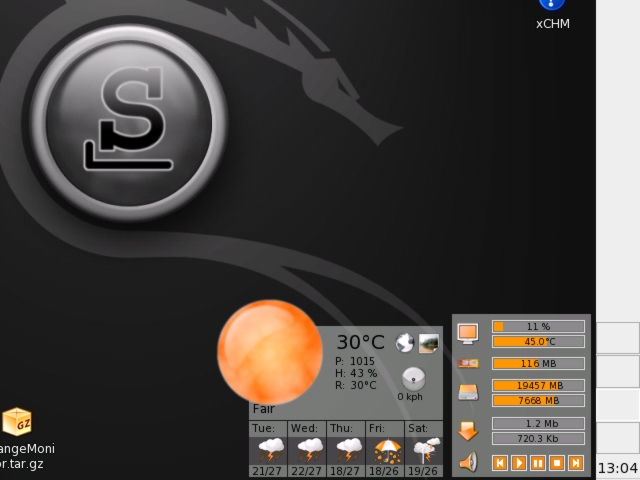Viewport: 640px width, 480px height.
Task: Select Wednesday thunderstorm forecast icon
Action: pyautogui.click(x=310, y=451)
